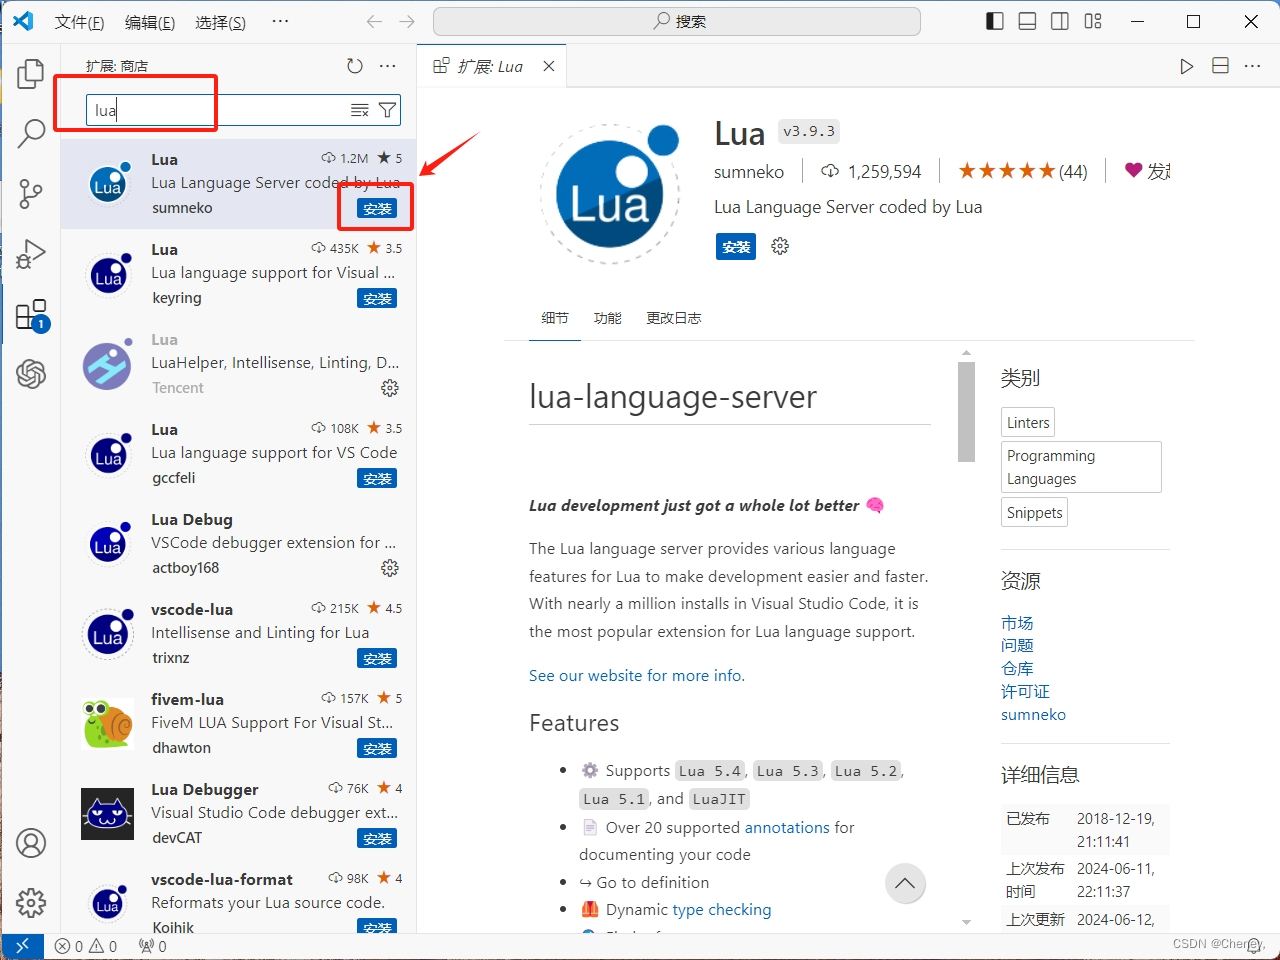Select the Linters category
Image resolution: width=1280 pixels, height=960 pixels.
(x=1028, y=422)
